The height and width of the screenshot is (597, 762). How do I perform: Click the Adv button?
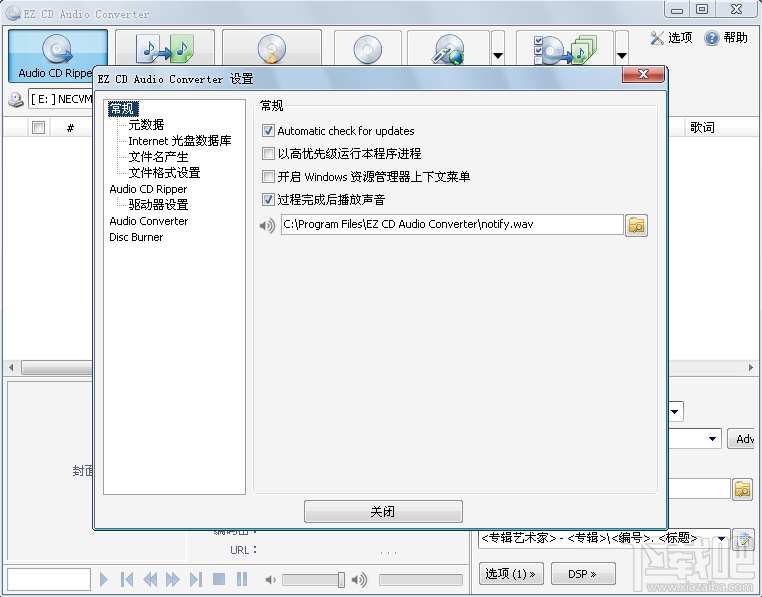(743, 439)
